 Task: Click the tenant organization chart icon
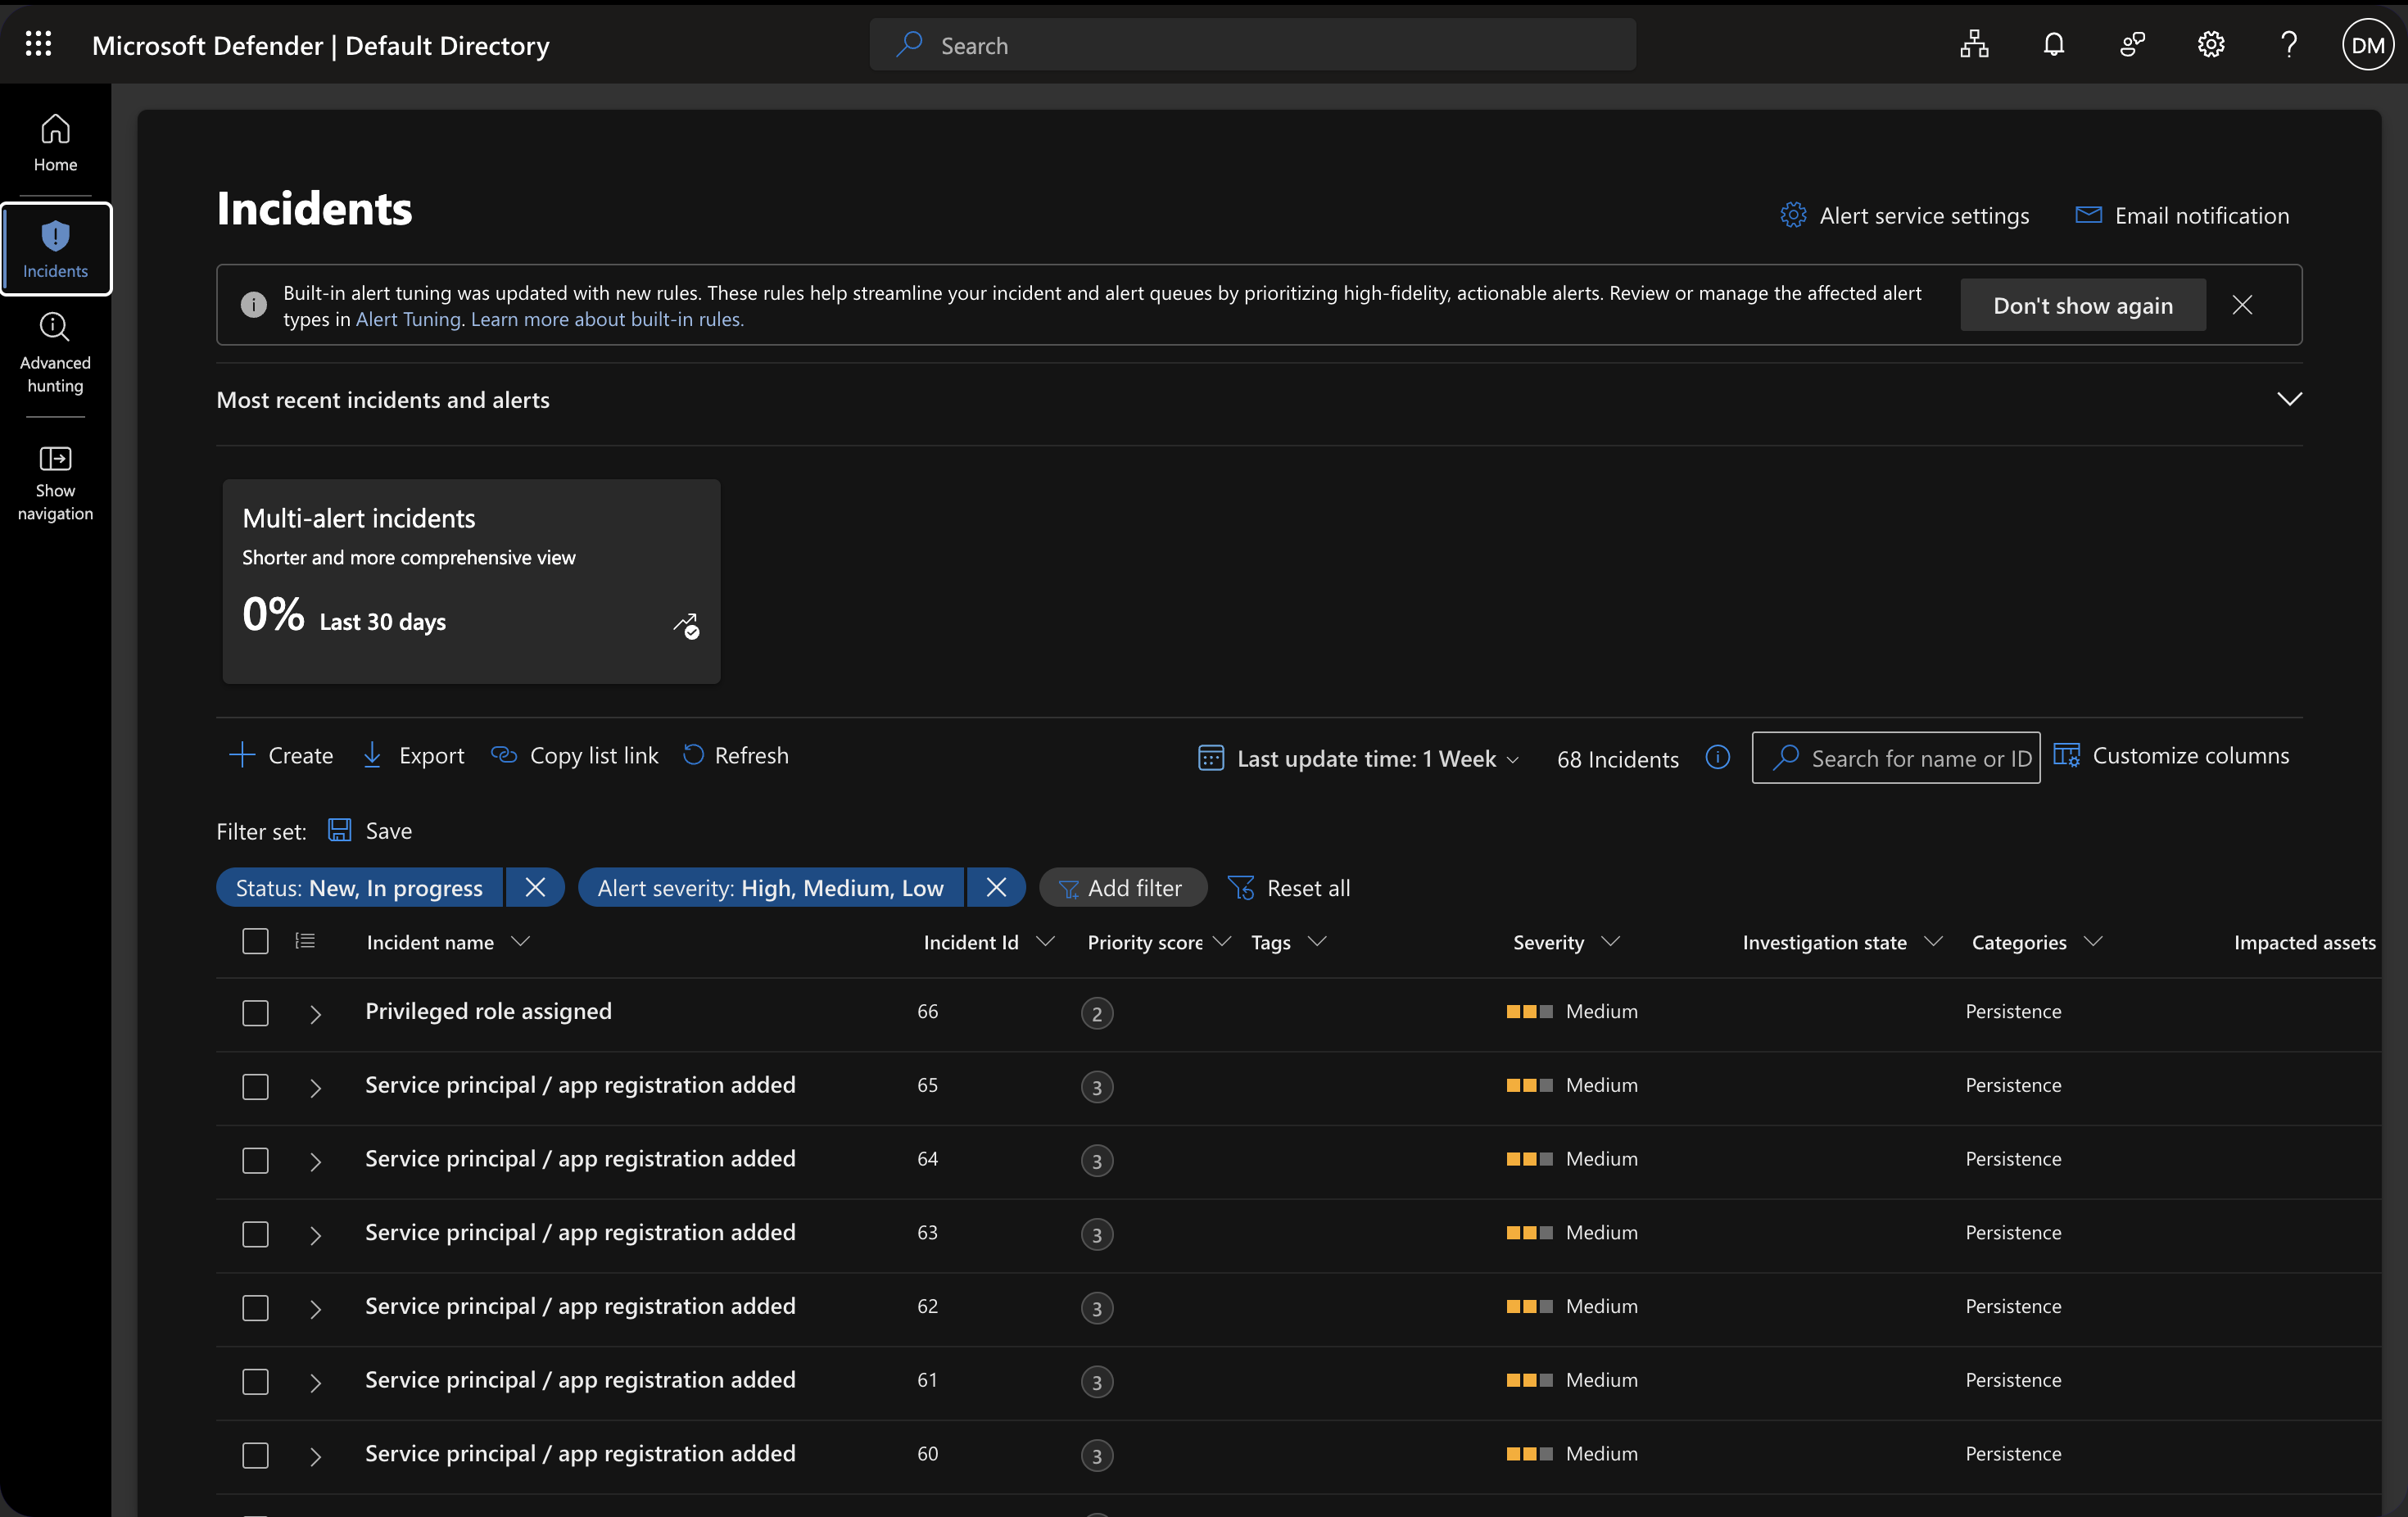1974,45
